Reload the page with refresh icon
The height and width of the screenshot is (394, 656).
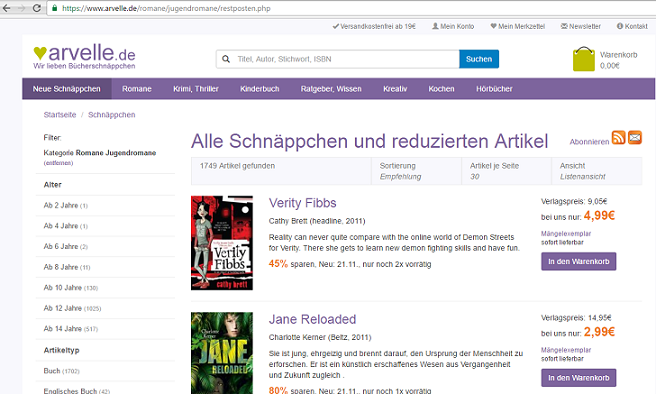point(36,8)
